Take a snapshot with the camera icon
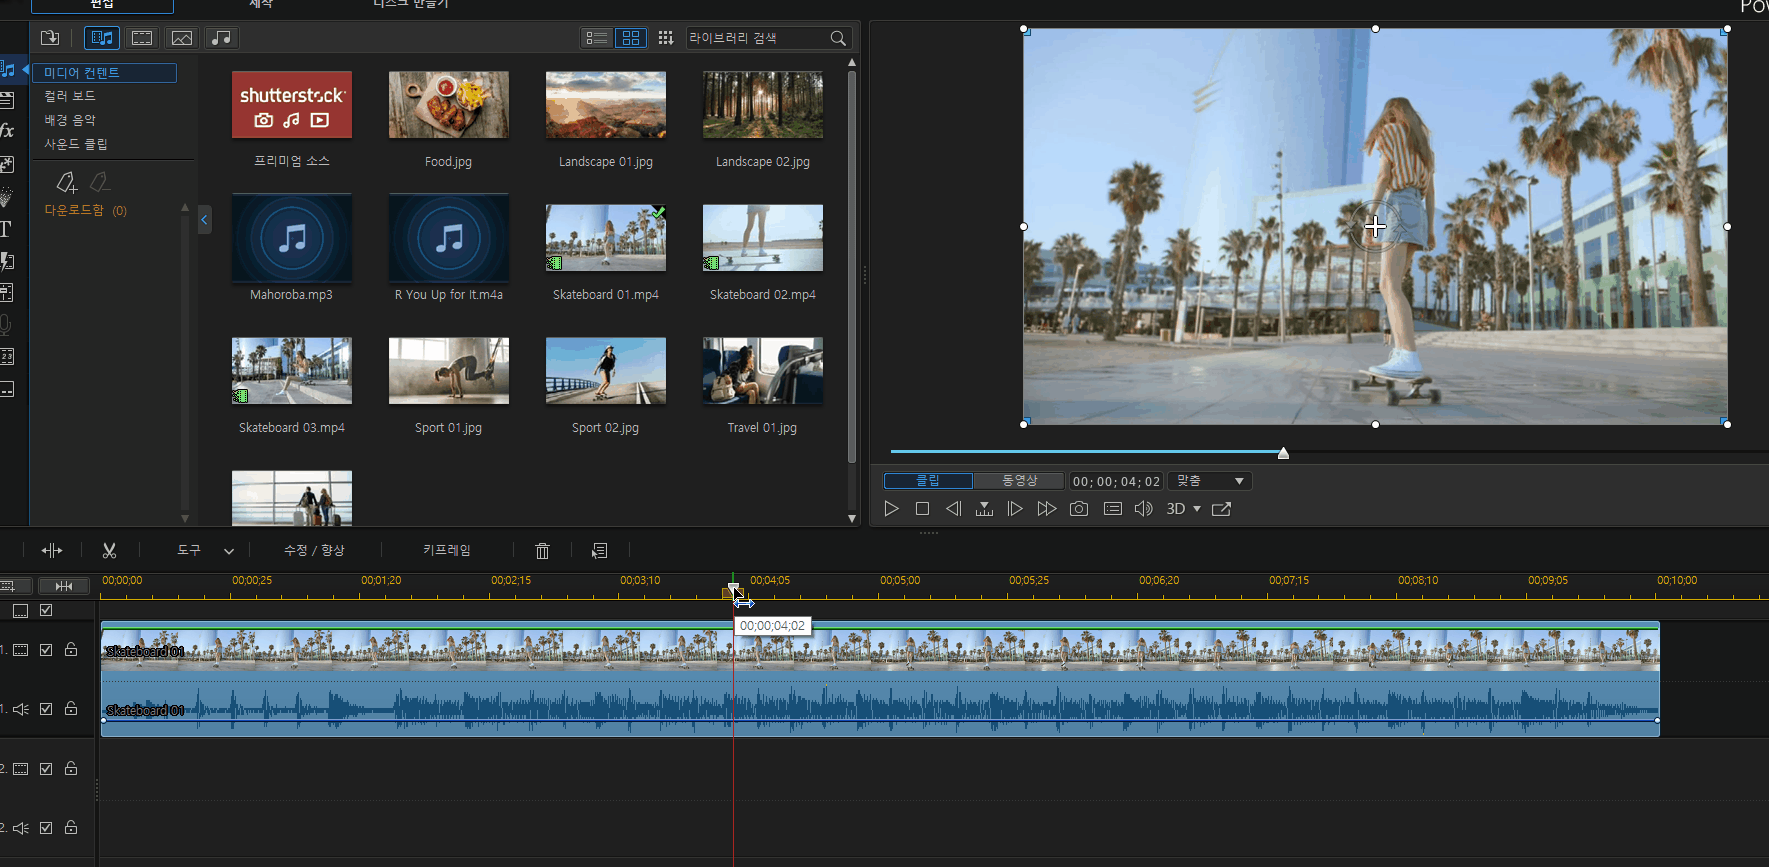This screenshot has height=867, width=1769. click(x=1078, y=509)
